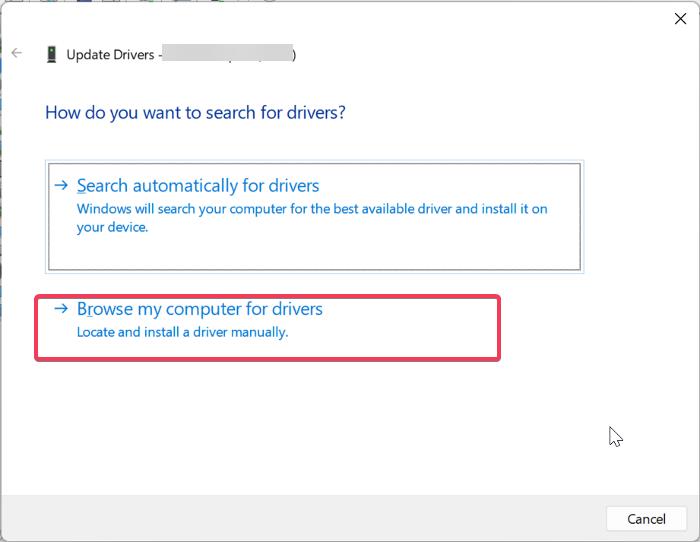Click the device icon beside Update Drivers
Image resolution: width=700 pixels, height=542 pixels.
[x=51, y=55]
